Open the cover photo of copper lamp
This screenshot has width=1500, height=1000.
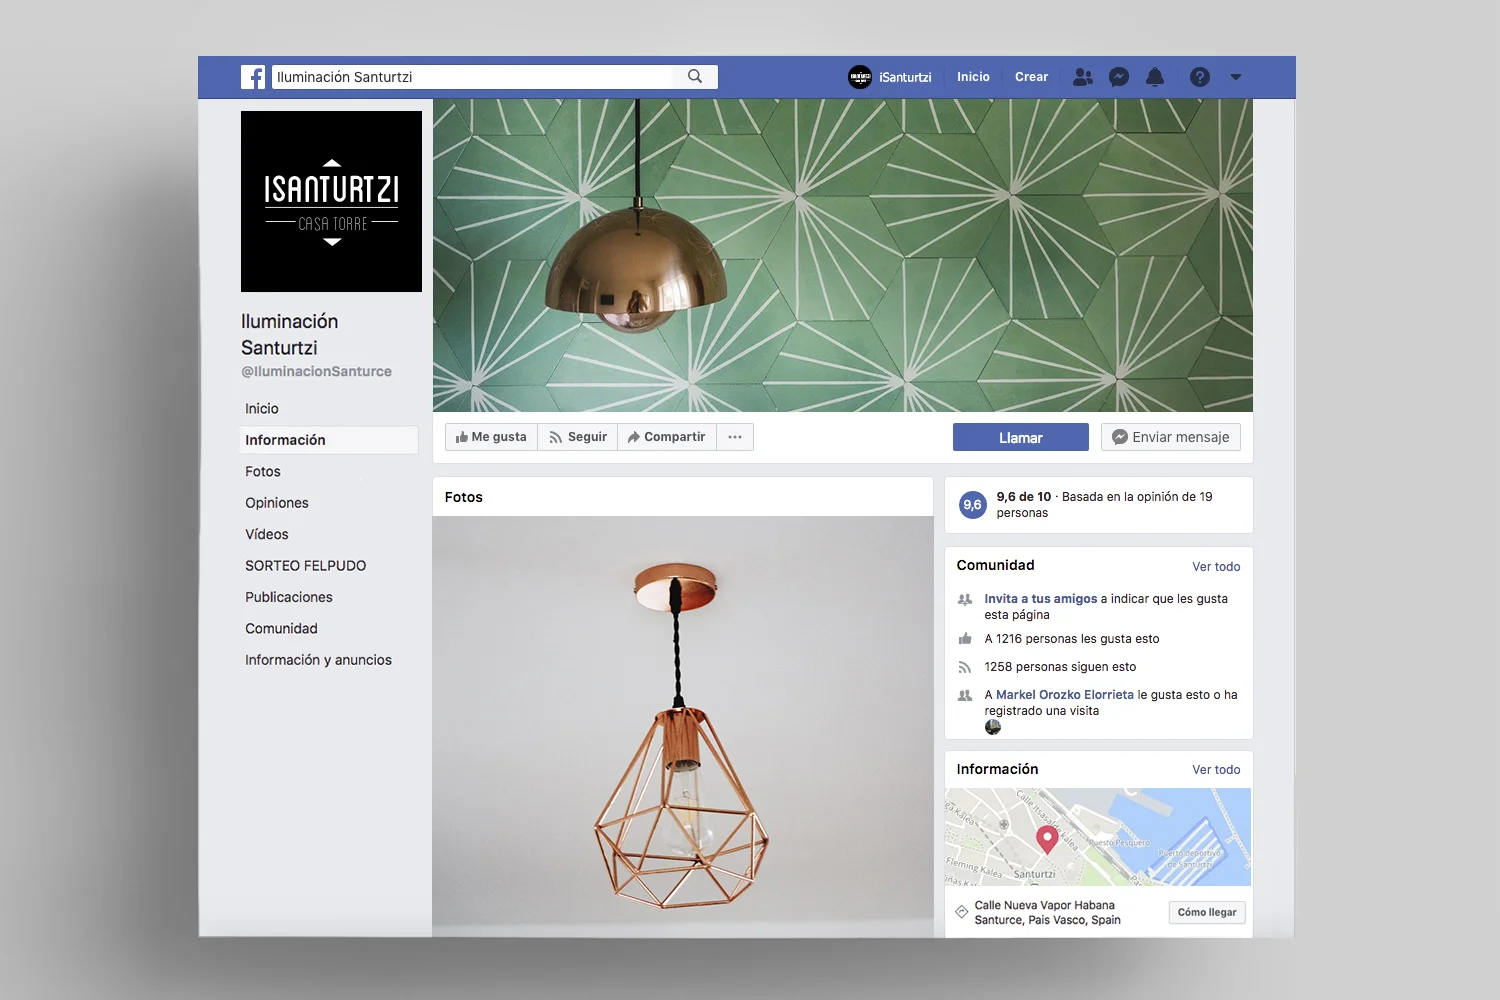tap(843, 255)
